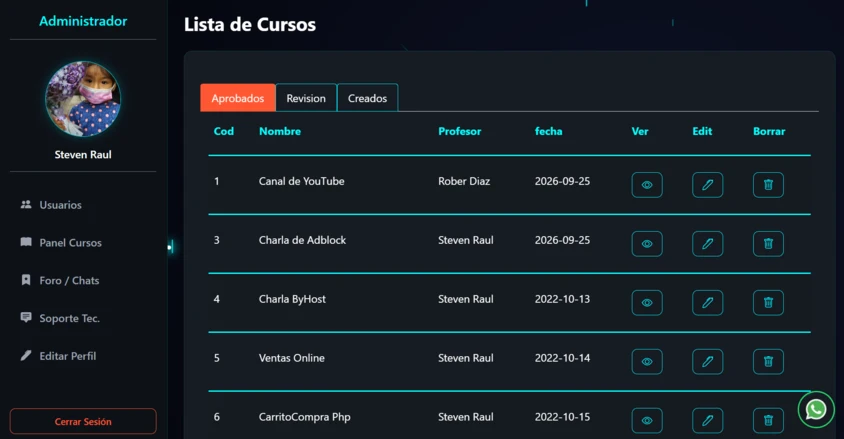844x439 pixels.
Task: Click the Administrador heading
Action: click(x=83, y=21)
